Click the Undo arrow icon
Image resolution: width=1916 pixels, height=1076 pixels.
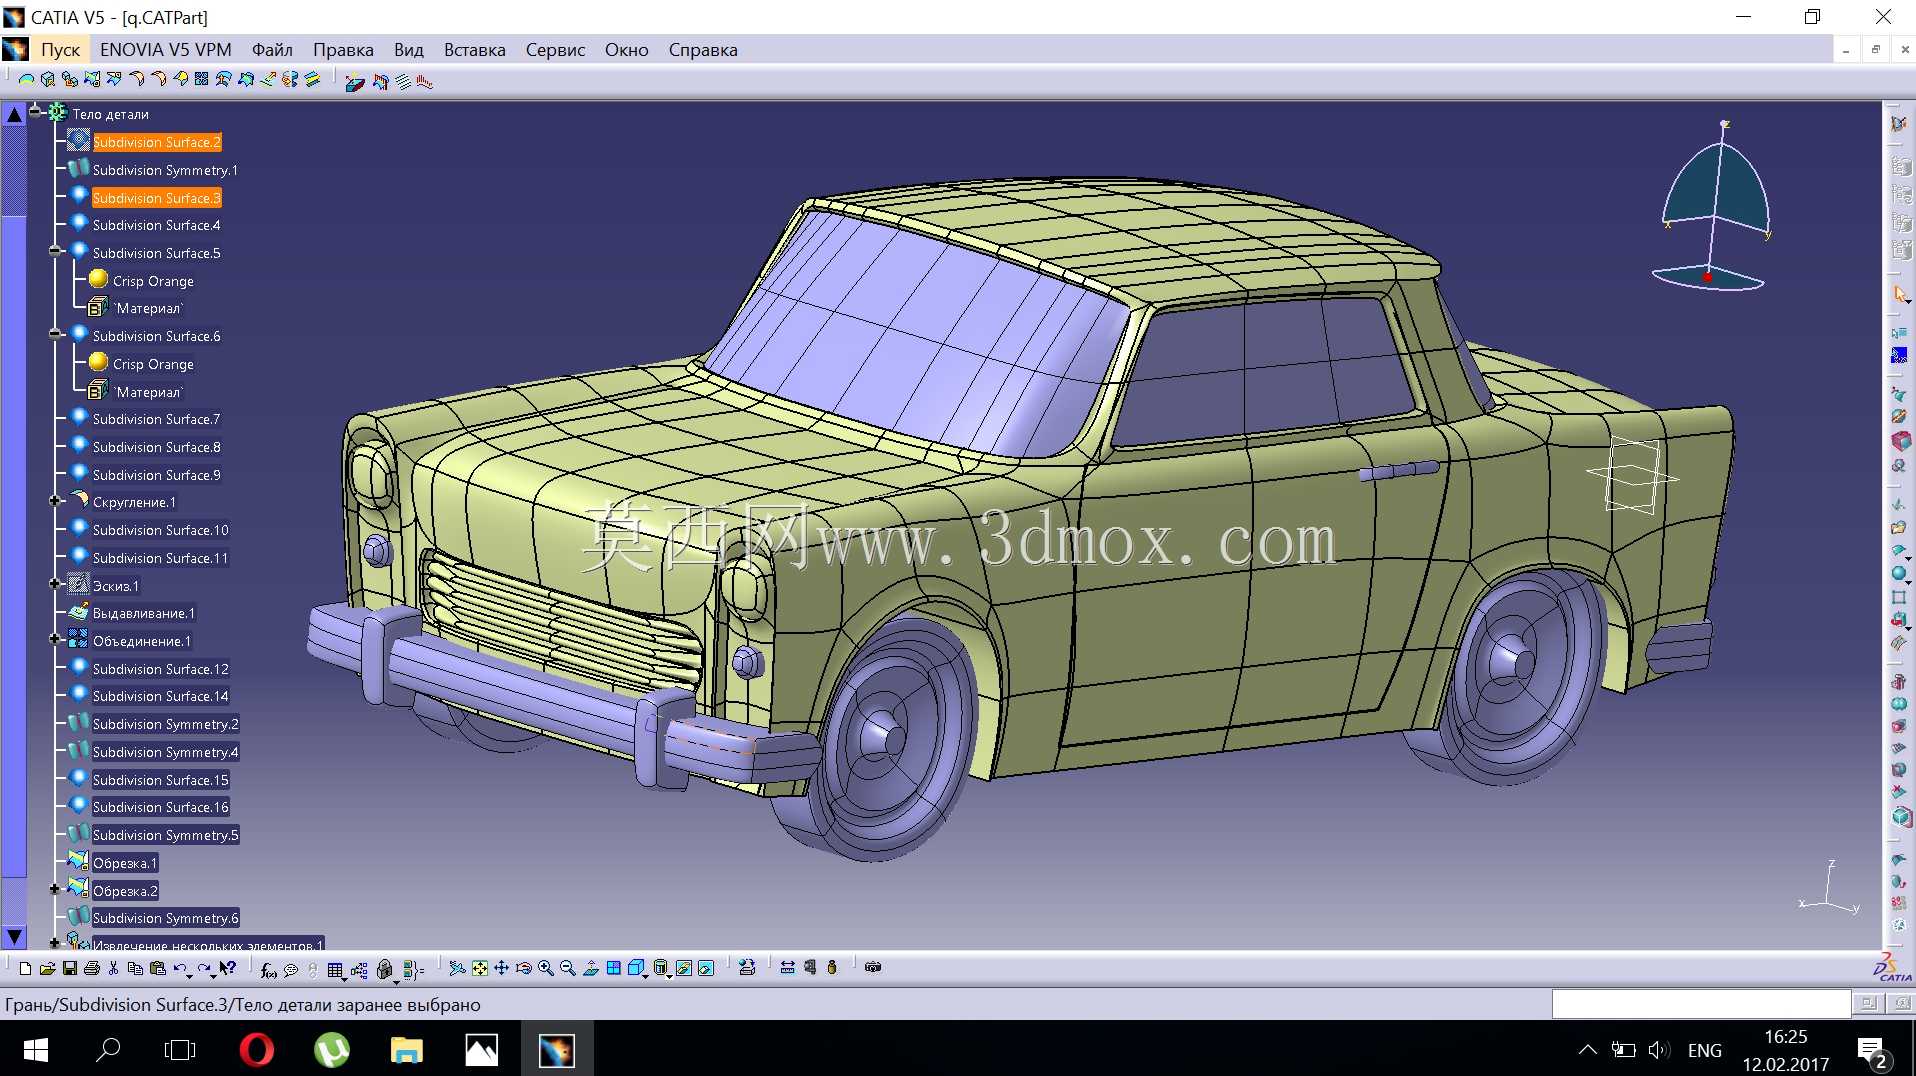click(x=180, y=967)
